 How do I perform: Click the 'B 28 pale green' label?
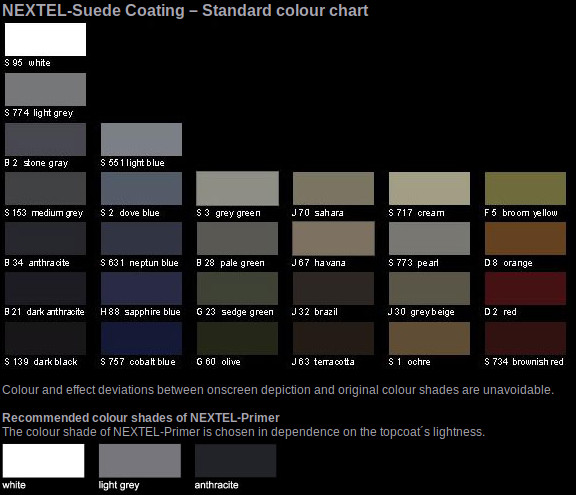tap(230, 263)
